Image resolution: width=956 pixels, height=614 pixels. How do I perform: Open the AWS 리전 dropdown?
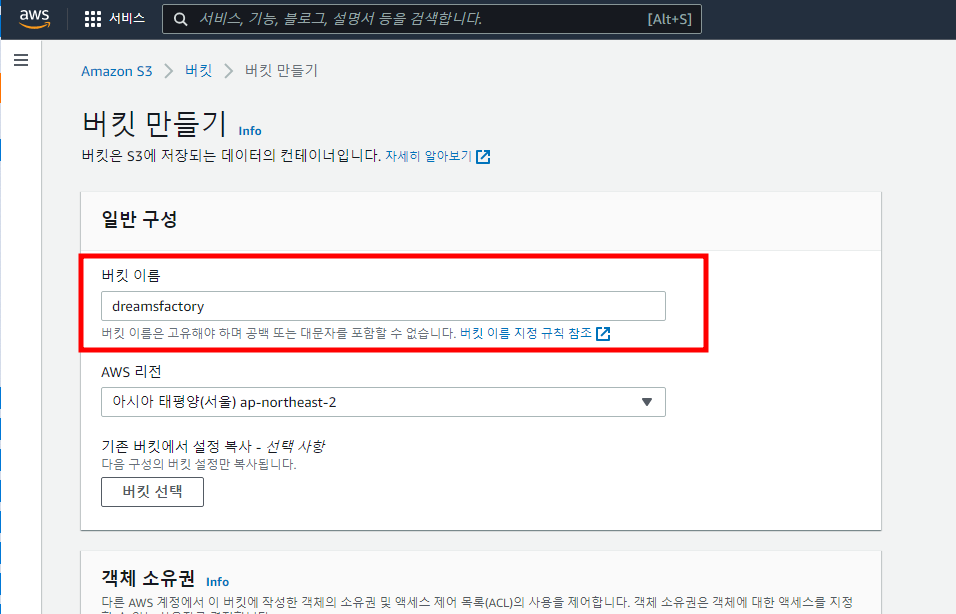[383, 402]
